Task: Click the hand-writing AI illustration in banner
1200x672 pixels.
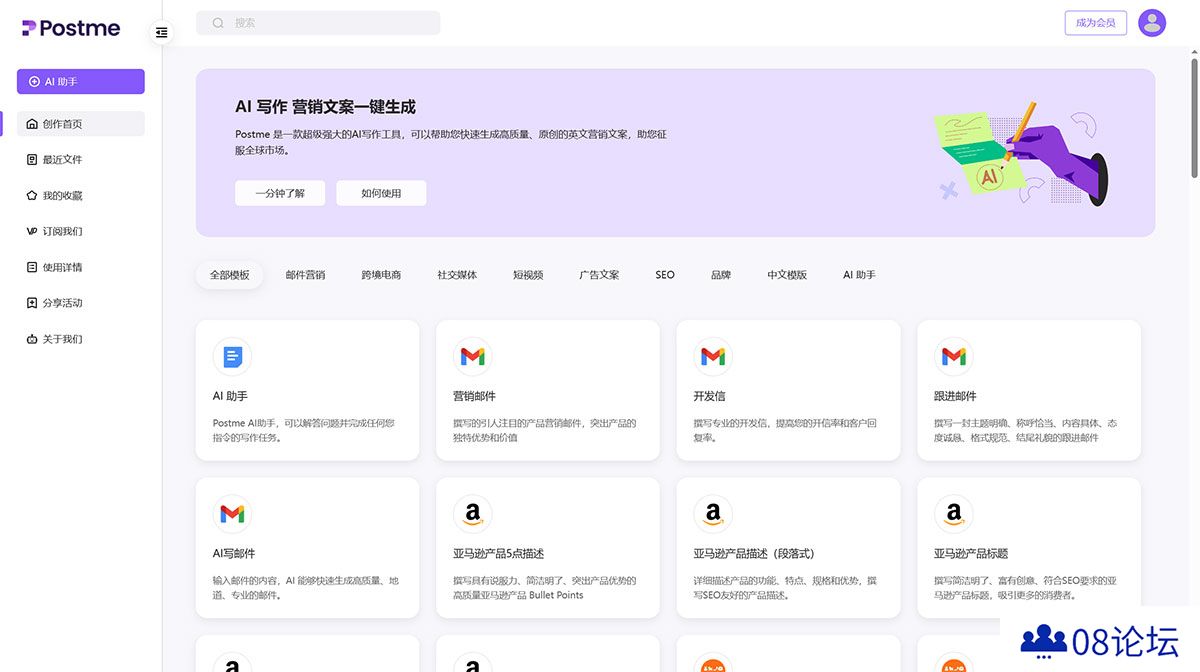Action: point(1020,152)
